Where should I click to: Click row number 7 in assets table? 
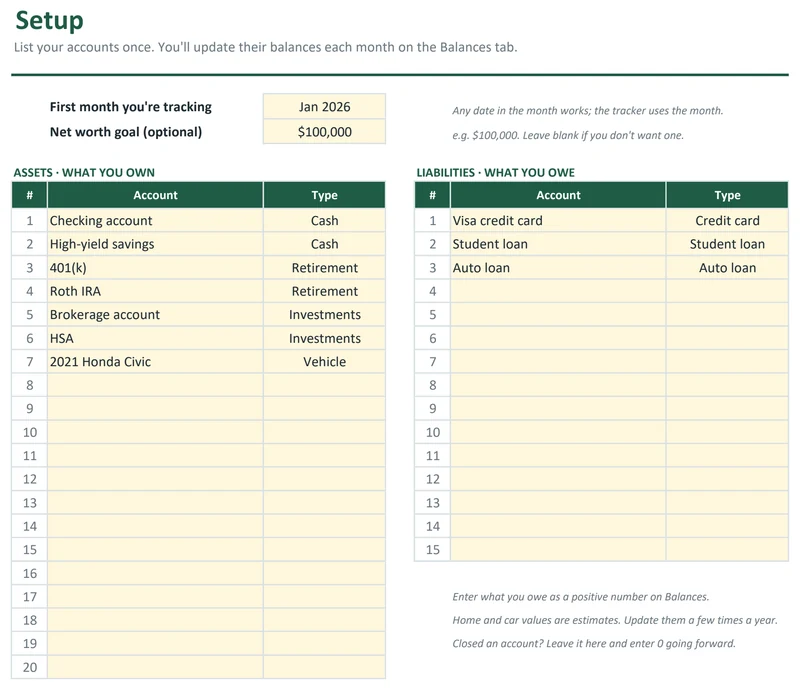pos(30,361)
